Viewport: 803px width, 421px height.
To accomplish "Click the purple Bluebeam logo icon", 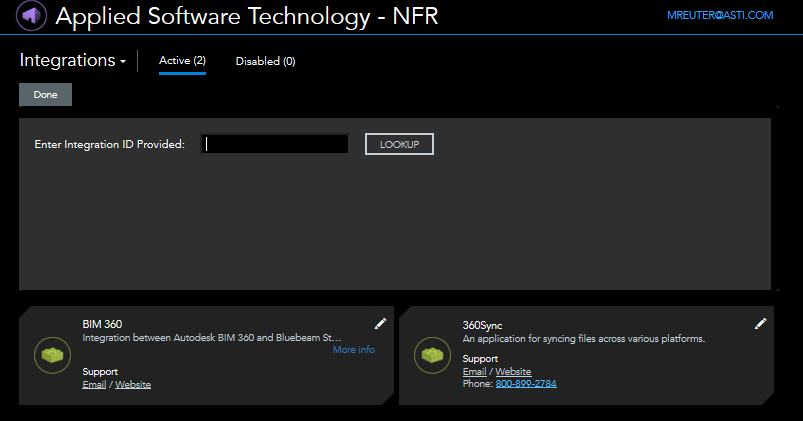I will coord(32,16).
